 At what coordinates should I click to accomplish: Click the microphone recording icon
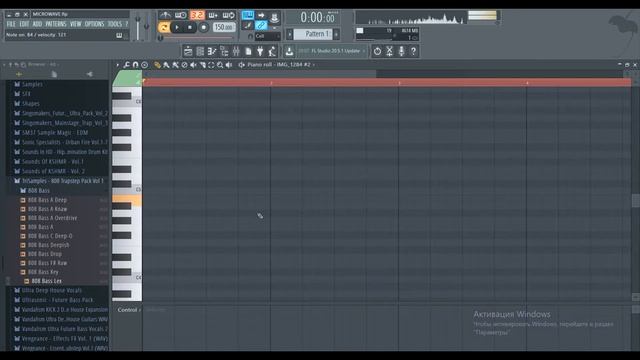click(x=402, y=51)
